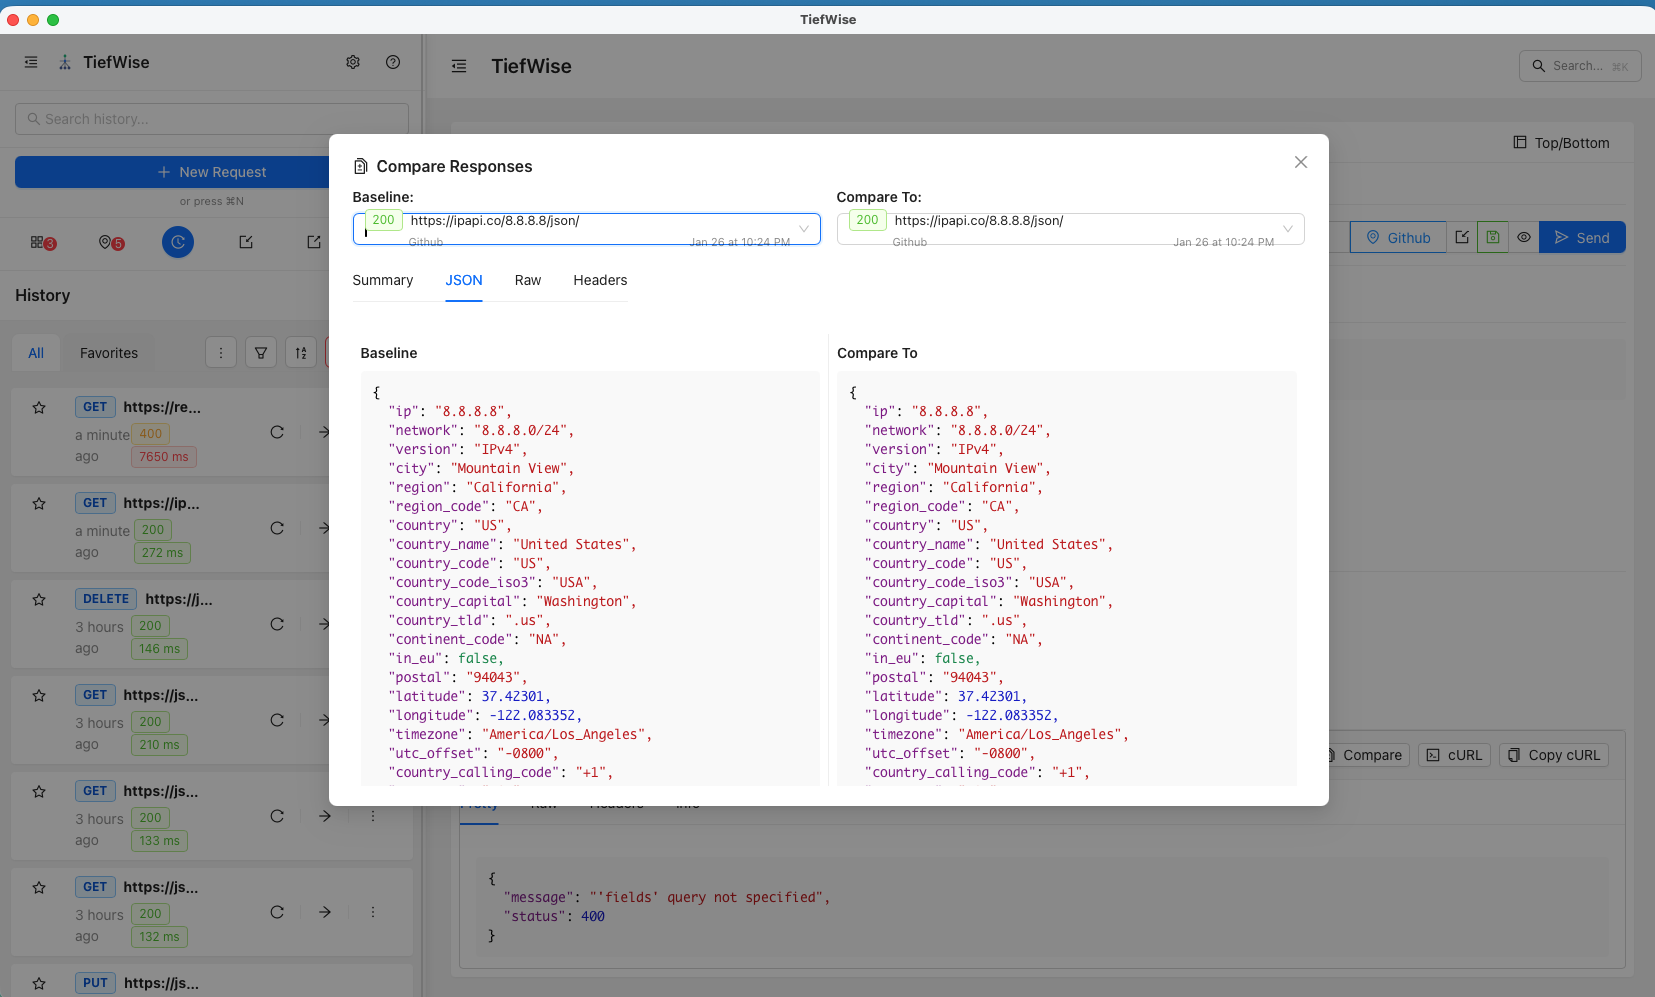Star the DELETE https://j... history entry
The image size is (1655, 997).
pos(39,600)
